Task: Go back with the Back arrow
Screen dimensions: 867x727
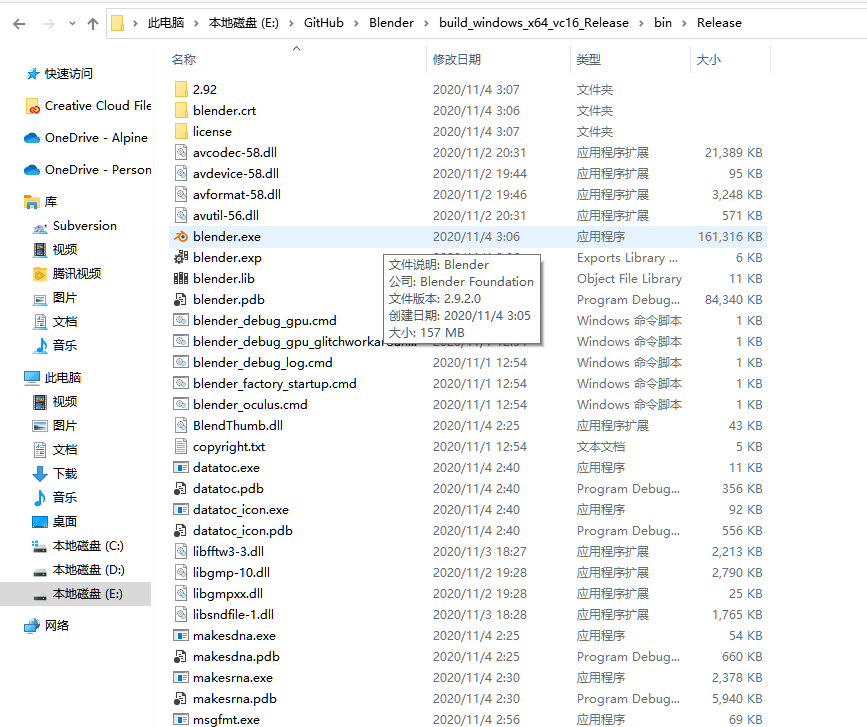Action: 19,24
